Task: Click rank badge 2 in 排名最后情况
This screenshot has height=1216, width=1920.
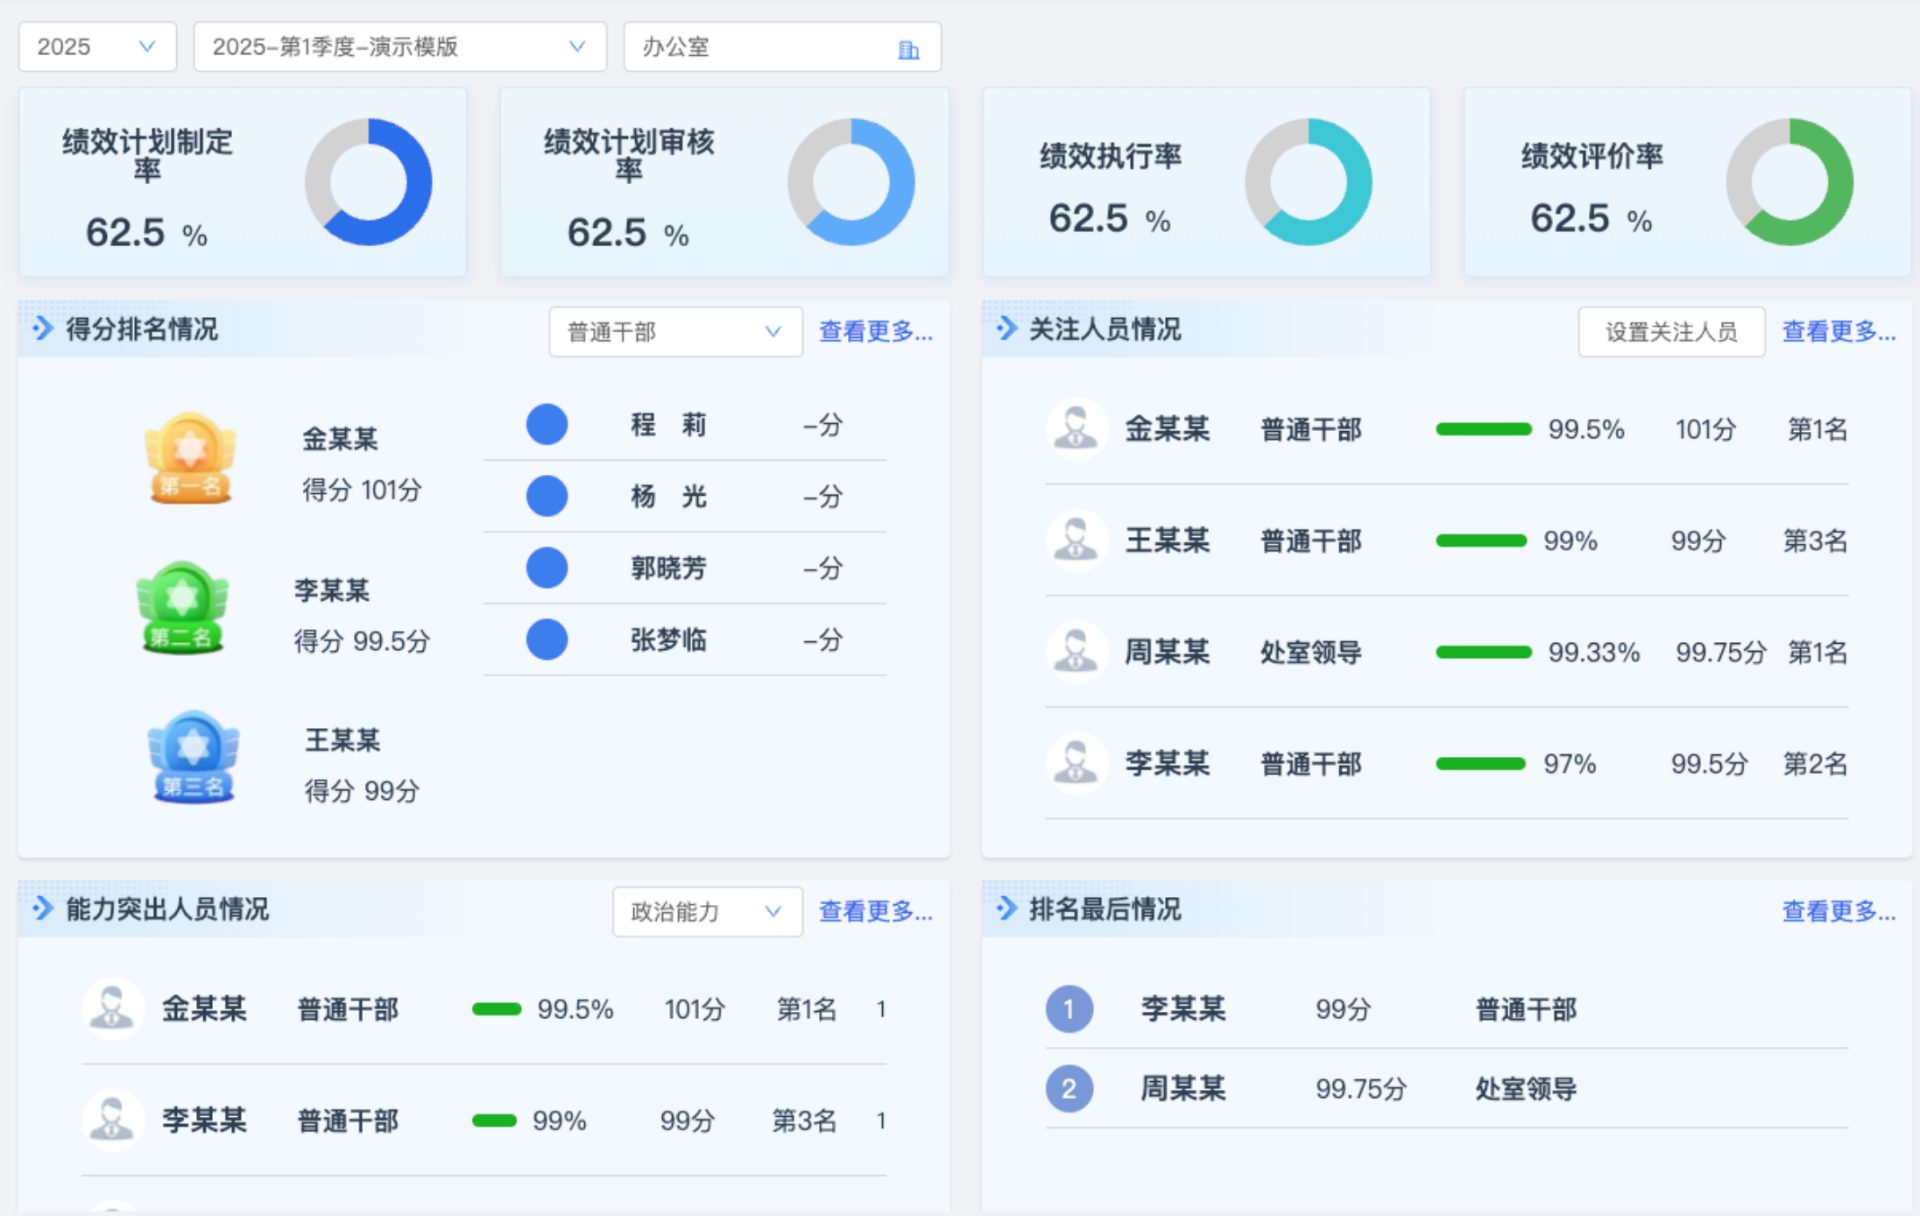Action: pos(1069,1088)
